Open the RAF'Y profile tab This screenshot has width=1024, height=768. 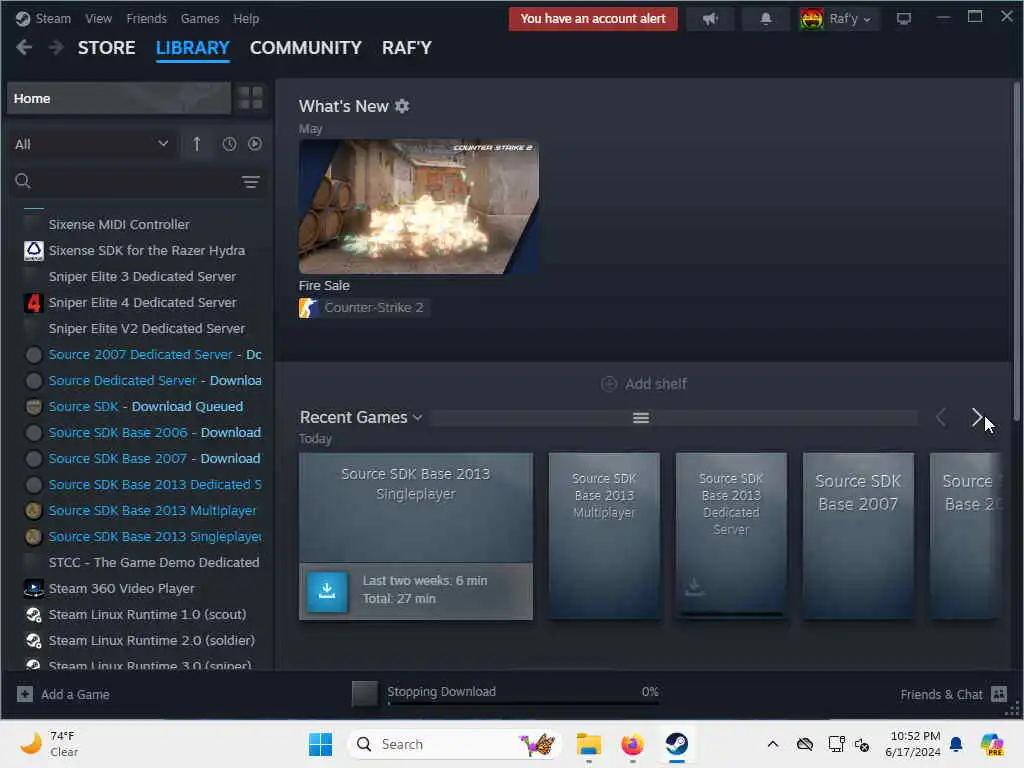click(407, 48)
